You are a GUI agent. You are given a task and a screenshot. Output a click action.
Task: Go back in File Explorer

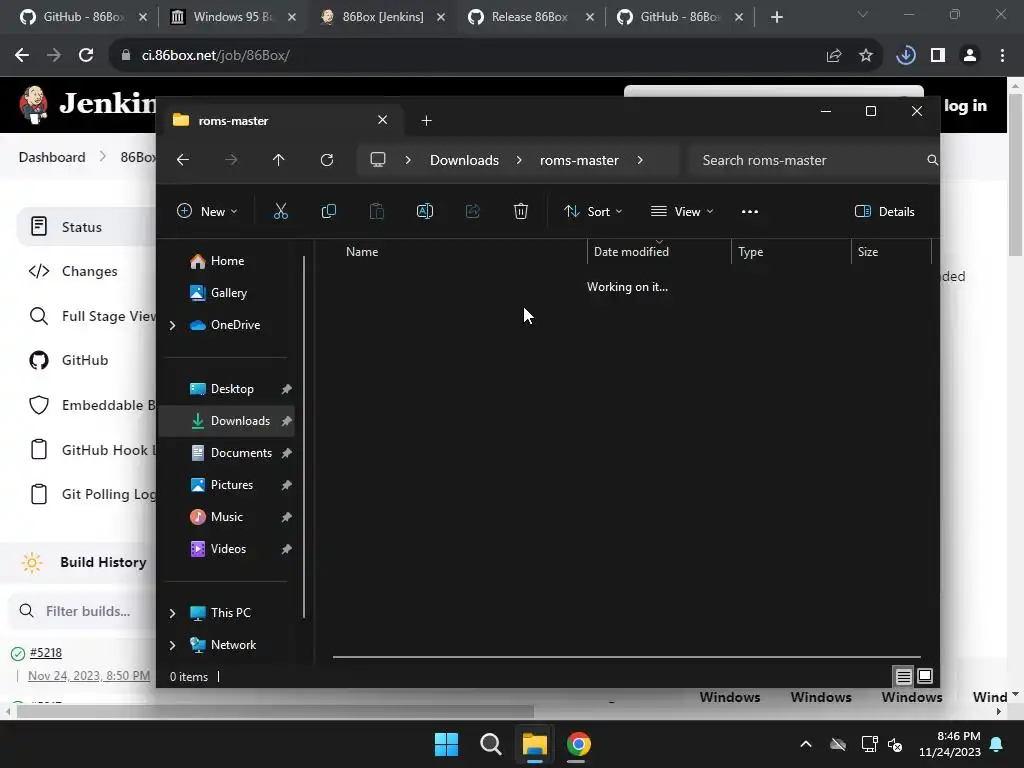coord(183,160)
